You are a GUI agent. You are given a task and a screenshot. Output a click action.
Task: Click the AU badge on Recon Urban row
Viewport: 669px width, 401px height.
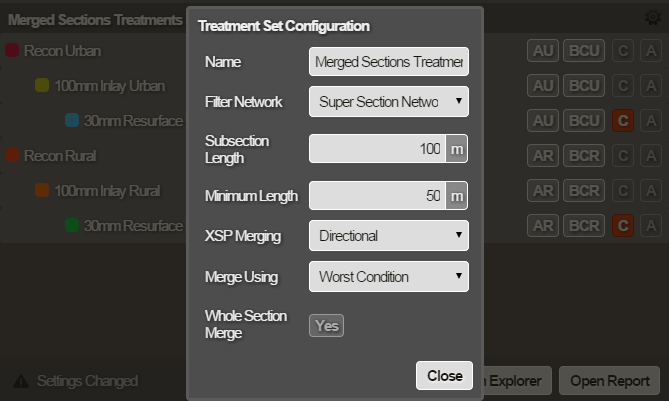pos(544,51)
